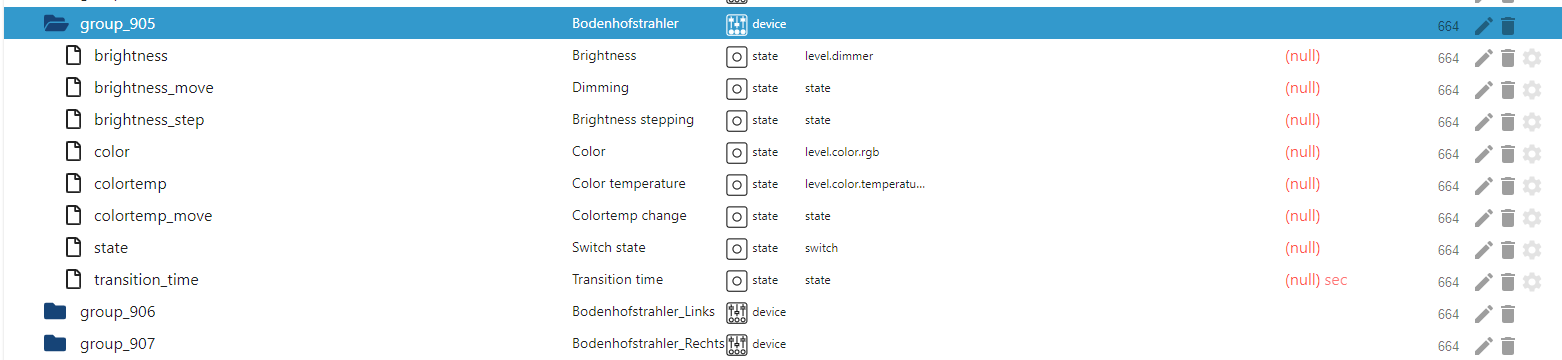This screenshot has height=360, width=1562.
Task: Edit the state switch object
Action: [x=1483, y=249]
